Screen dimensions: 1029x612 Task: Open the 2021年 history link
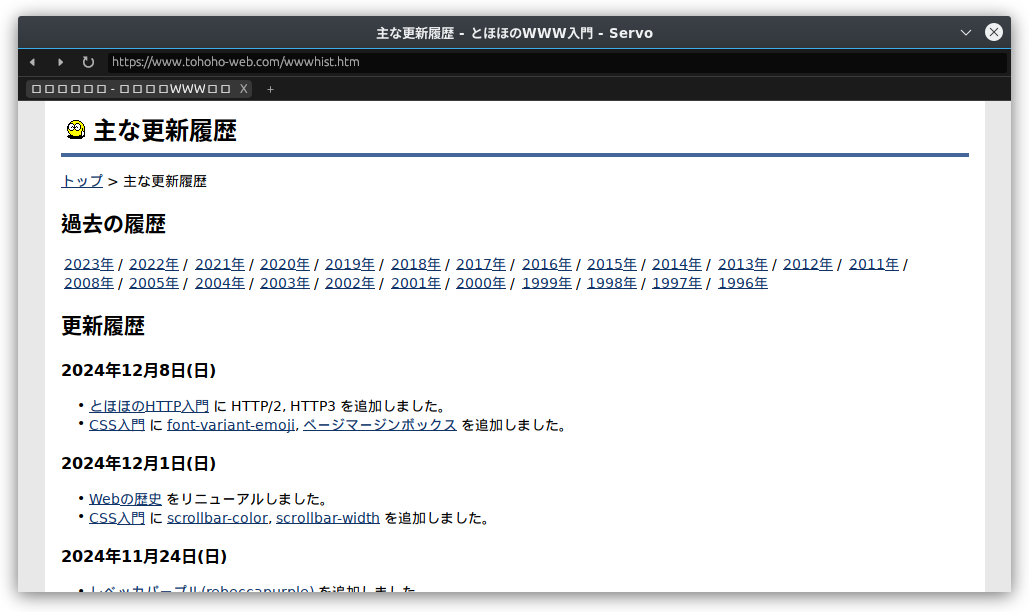click(220, 264)
